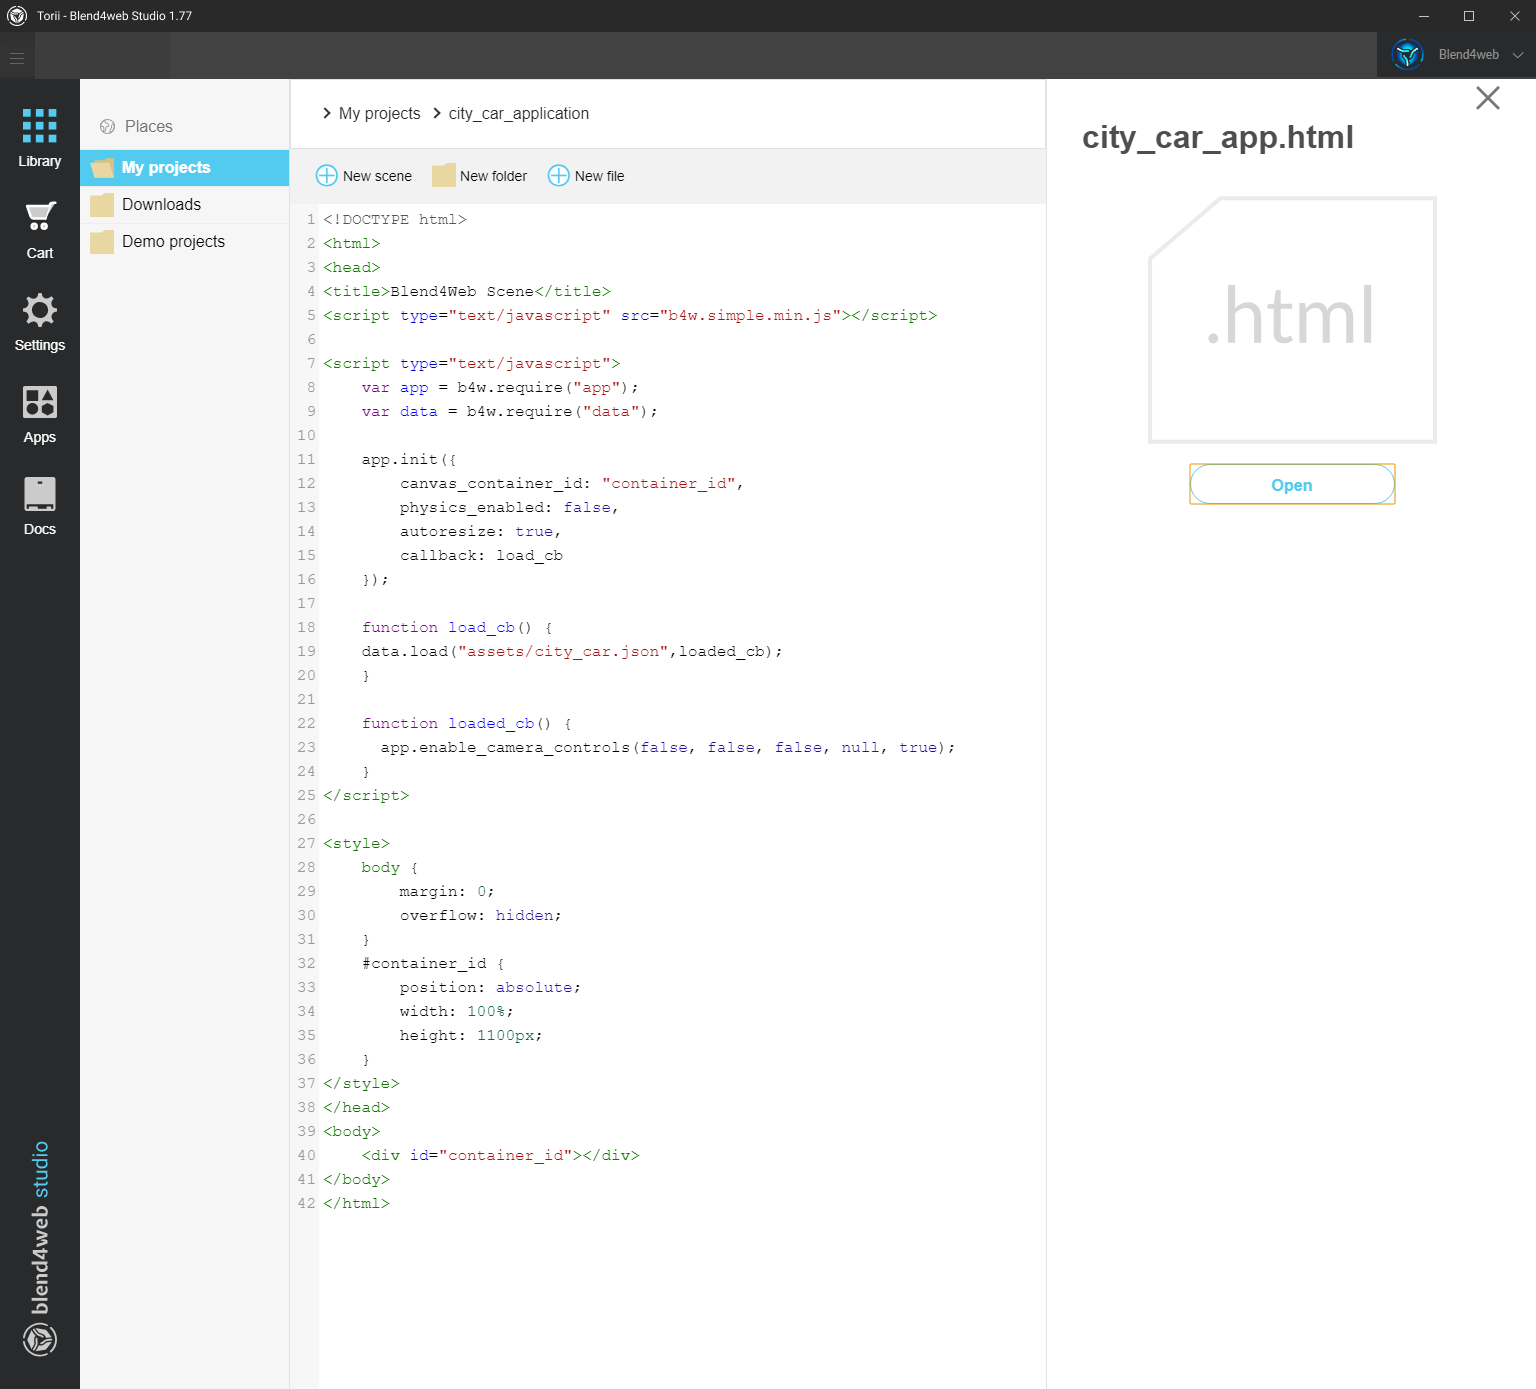This screenshot has width=1536, height=1389.
Task: Click the autoresize: true line
Action: [481, 532]
